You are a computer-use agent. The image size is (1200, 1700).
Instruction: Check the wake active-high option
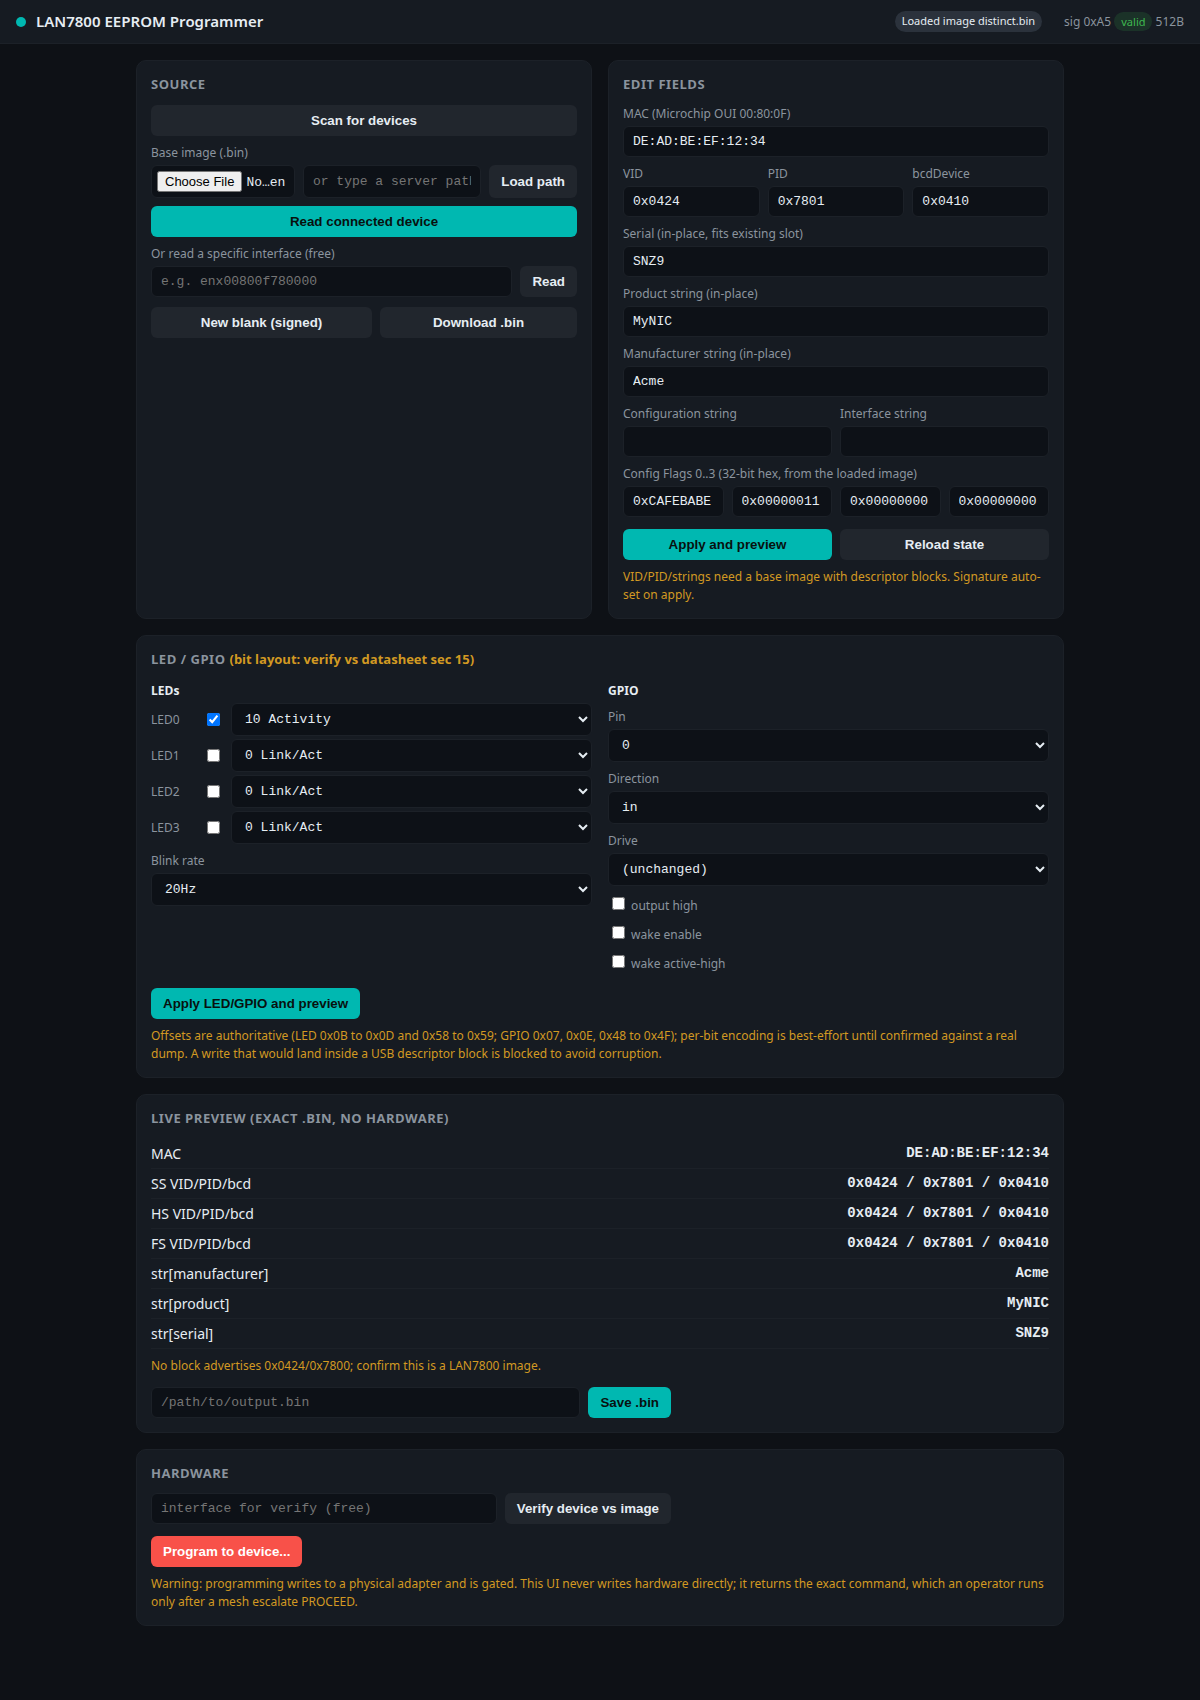618,962
